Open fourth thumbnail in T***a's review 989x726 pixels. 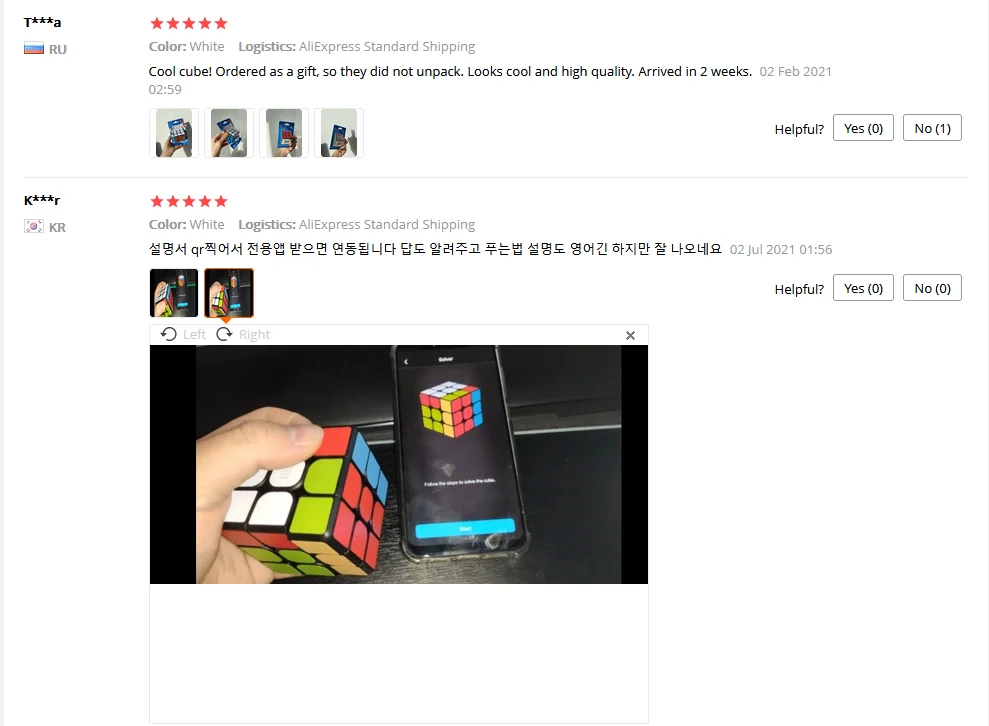(339, 133)
